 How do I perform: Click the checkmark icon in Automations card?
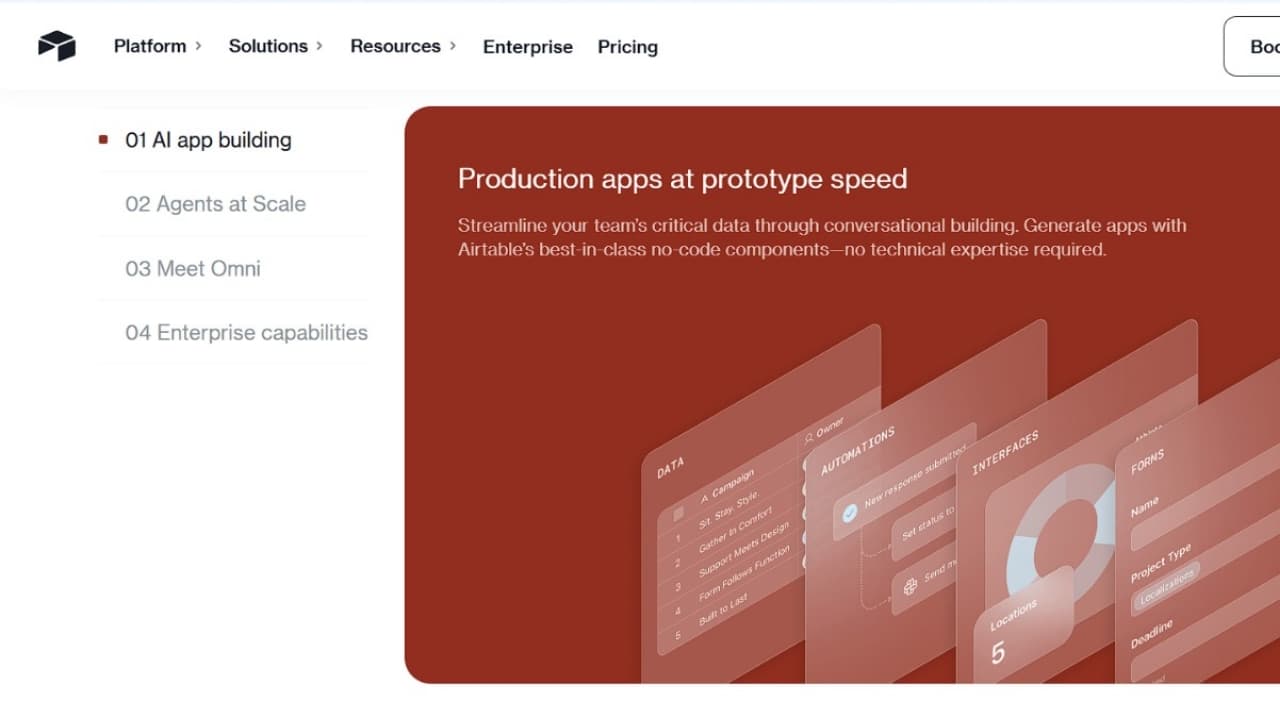850,513
